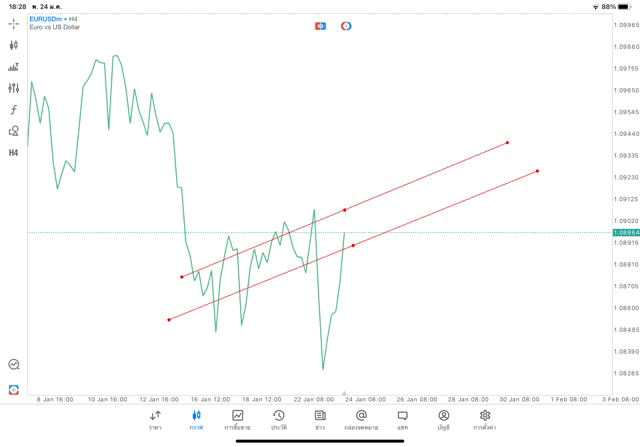Select the upper red trendline right endpoint

click(x=508, y=142)
